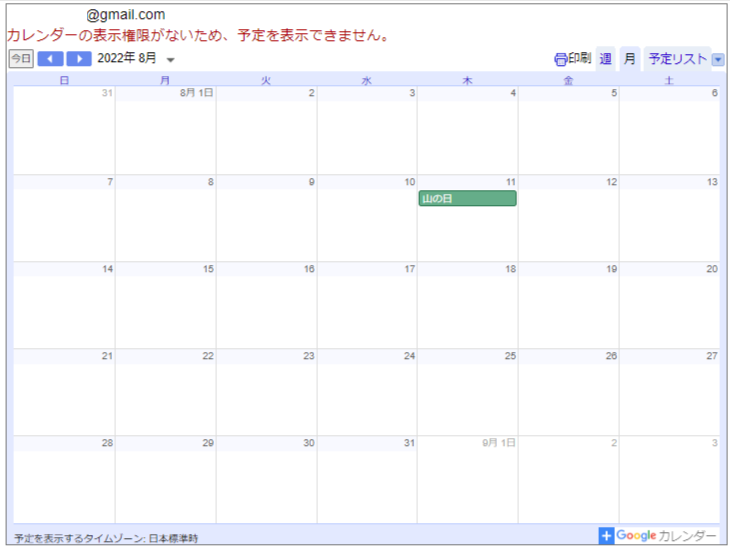This screenshot has width=730, height=548.
Task: Click the print icon beside 印刷
Action: (560, 59)
